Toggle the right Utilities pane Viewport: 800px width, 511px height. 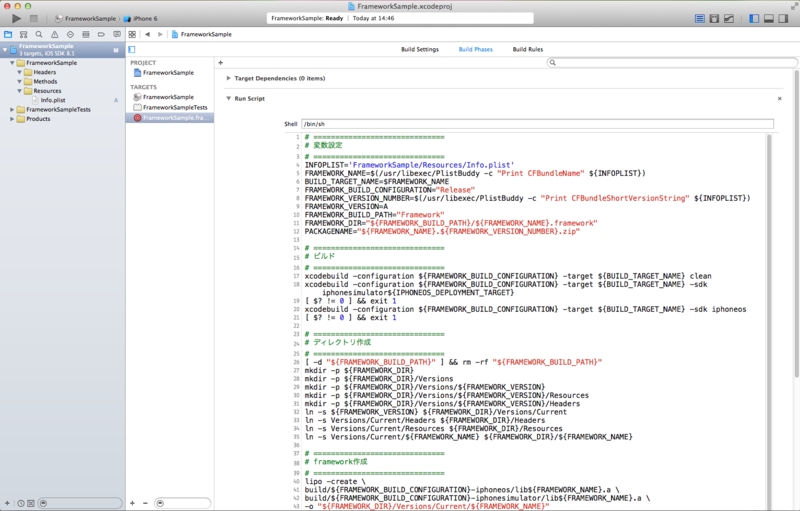point(783,18)
